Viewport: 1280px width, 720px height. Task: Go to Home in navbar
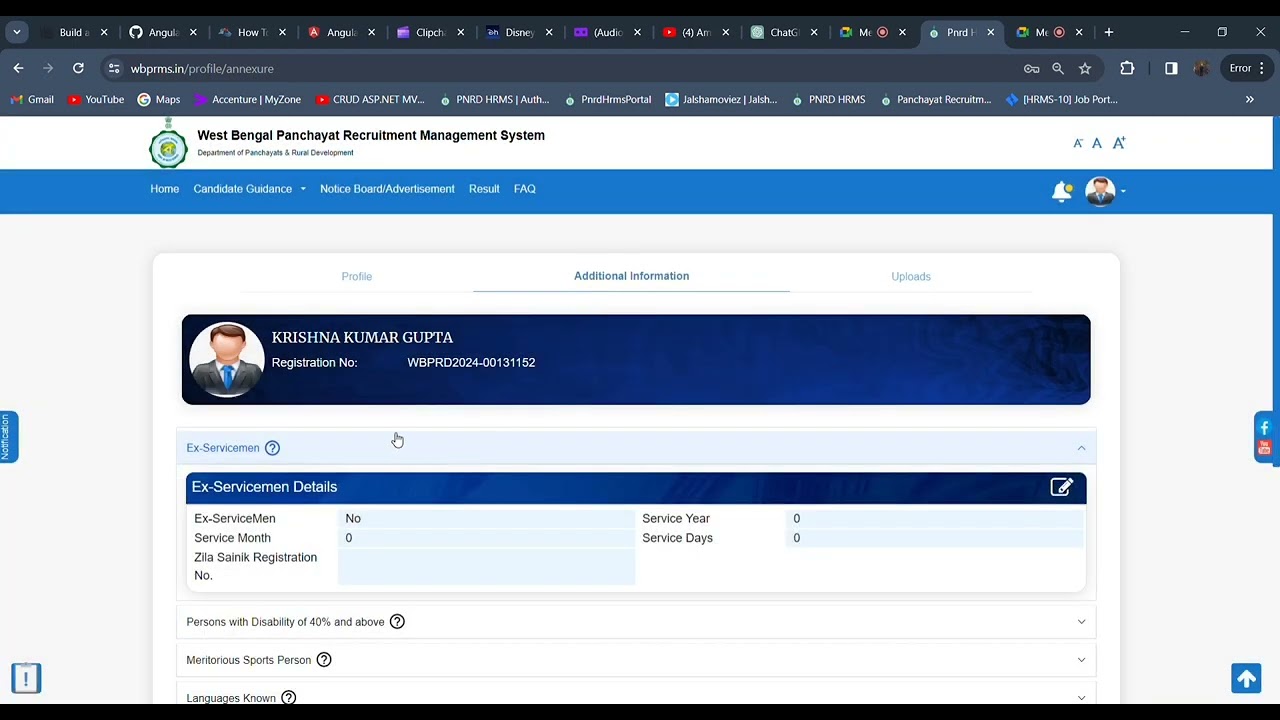(x=165, y=189)
